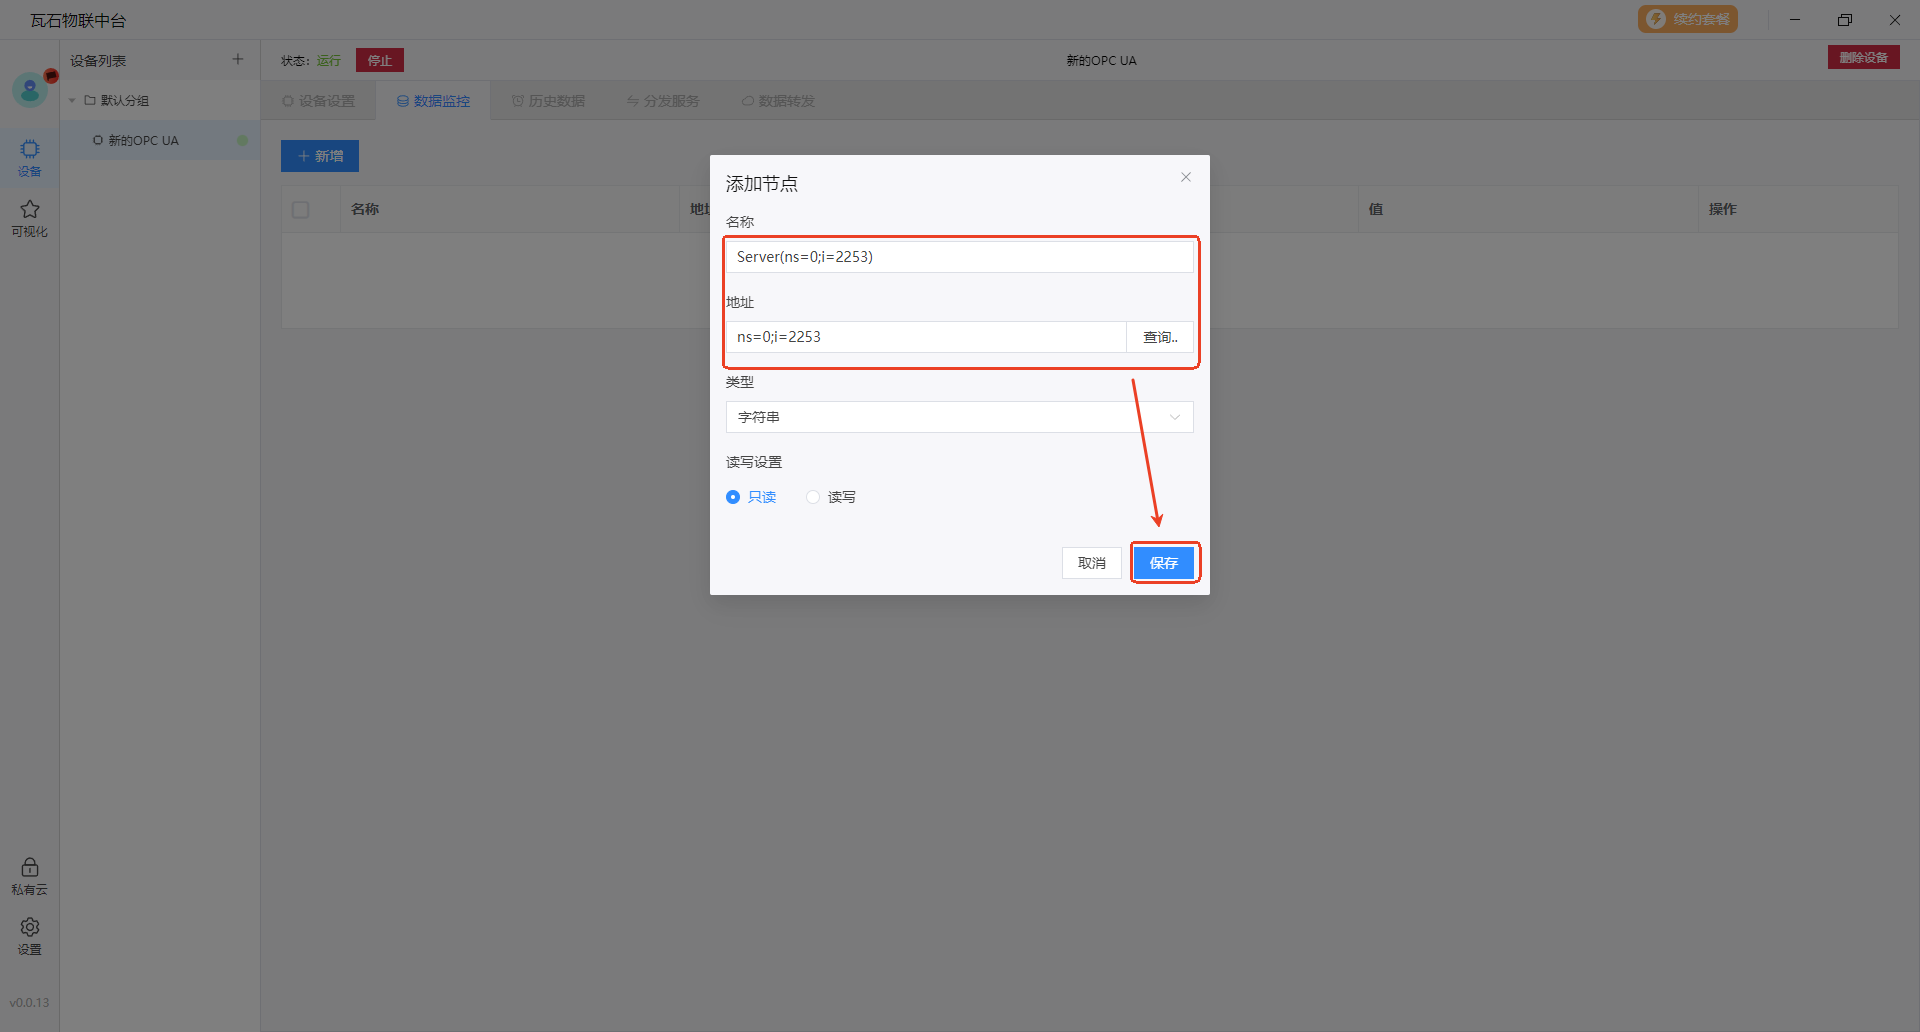Image resolution: width=1920 pixels, height=1032 pixels.
Task: Switch to the 设备设置 tab
Action: coord(318,101)
